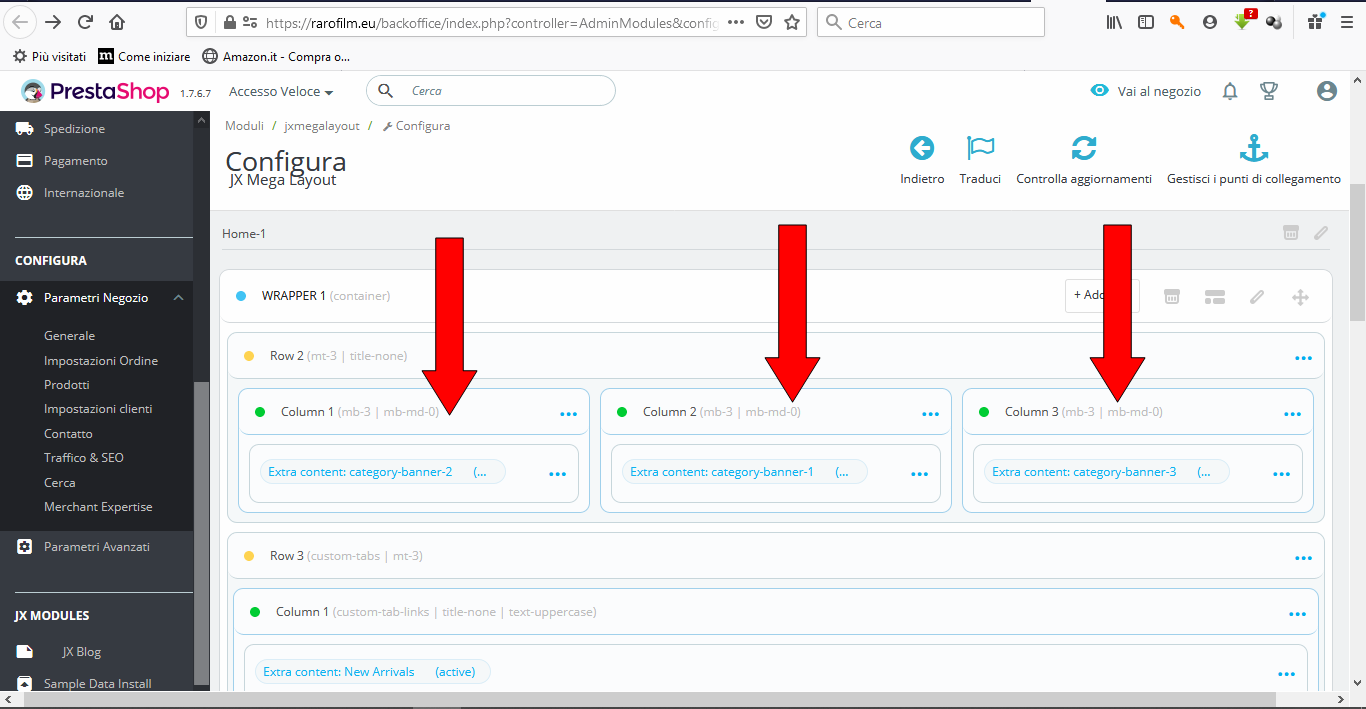Click Amazon.it bookmark in toolbar

pos(276,56)
